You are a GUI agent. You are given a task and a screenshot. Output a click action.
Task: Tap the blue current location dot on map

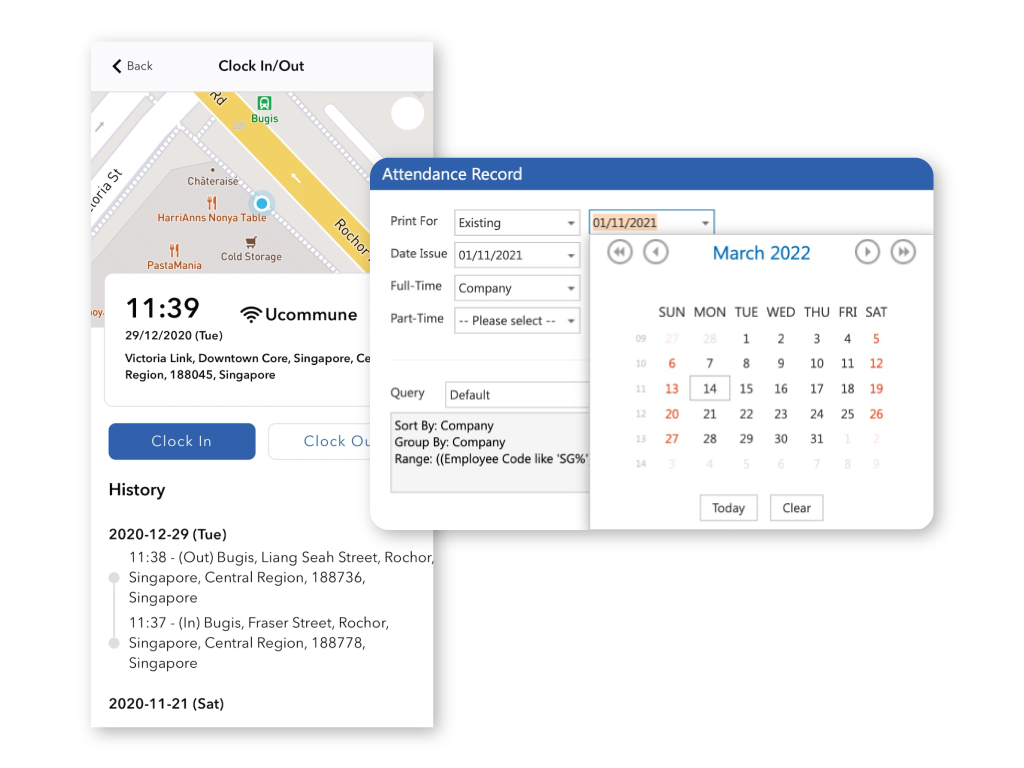(x=262, y=204)
